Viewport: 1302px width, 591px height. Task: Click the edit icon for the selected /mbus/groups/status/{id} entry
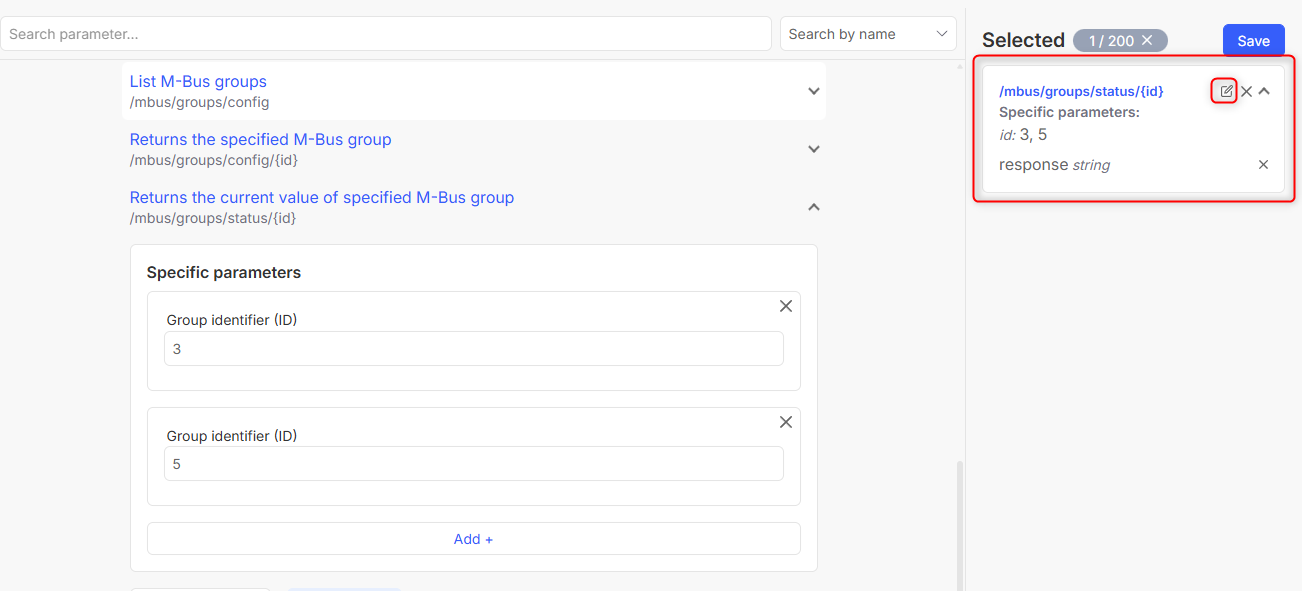coord(1226,91)
